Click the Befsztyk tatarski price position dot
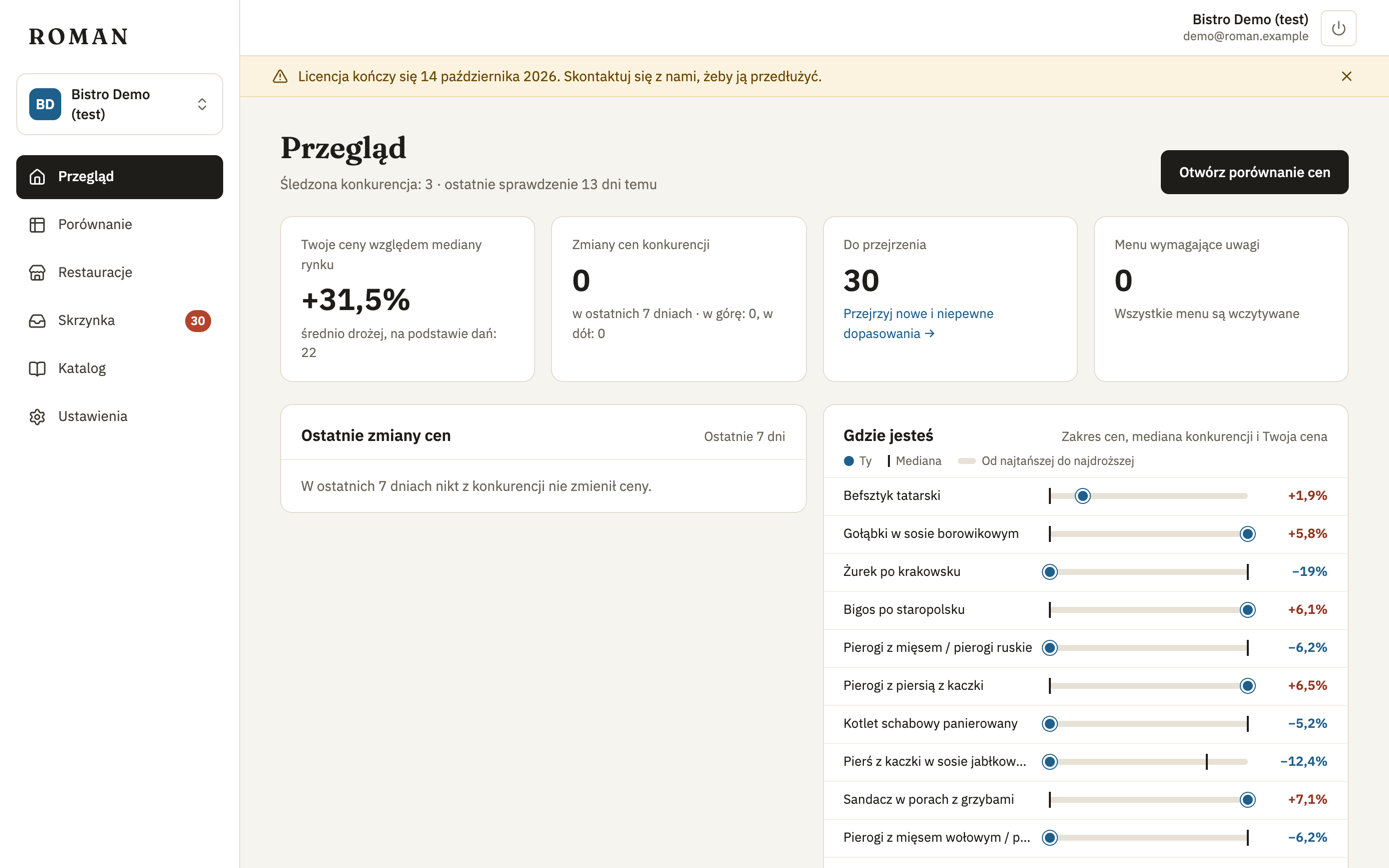The width and height of the screenshot is (1389, 868). [1082, 496]
